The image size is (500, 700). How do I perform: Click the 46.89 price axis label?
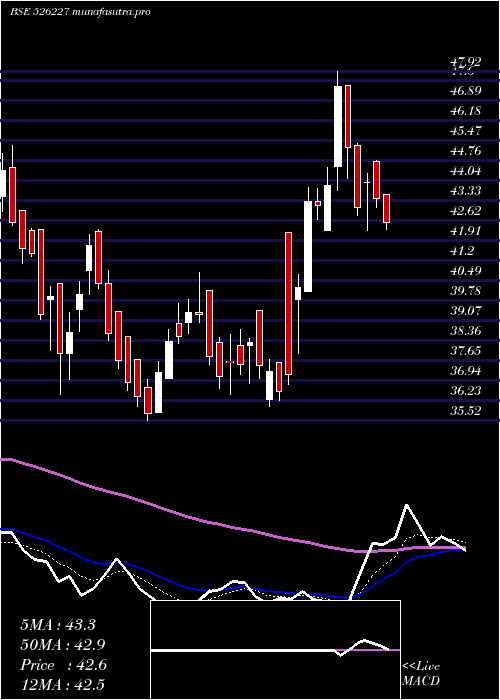(x=466, y=91)
